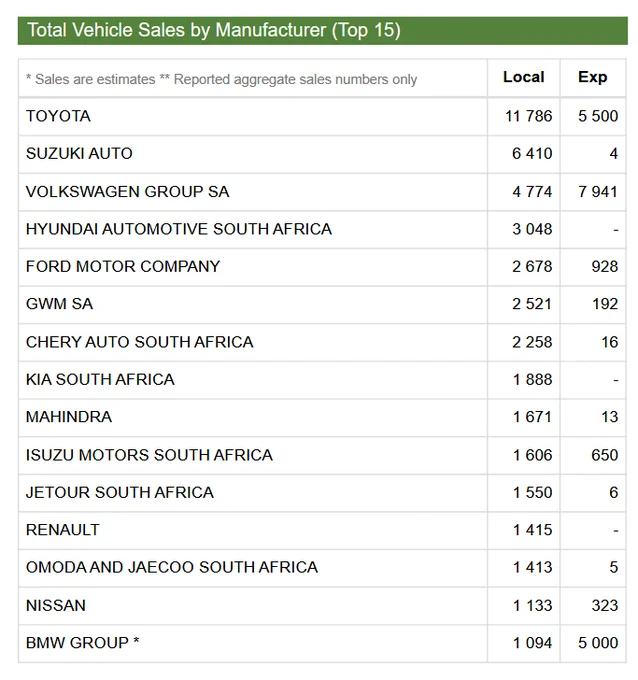This screenshot has width=638, height=680.
Task: Click Volkswagen export value 7 941
Action: click(x=598, y=192)
